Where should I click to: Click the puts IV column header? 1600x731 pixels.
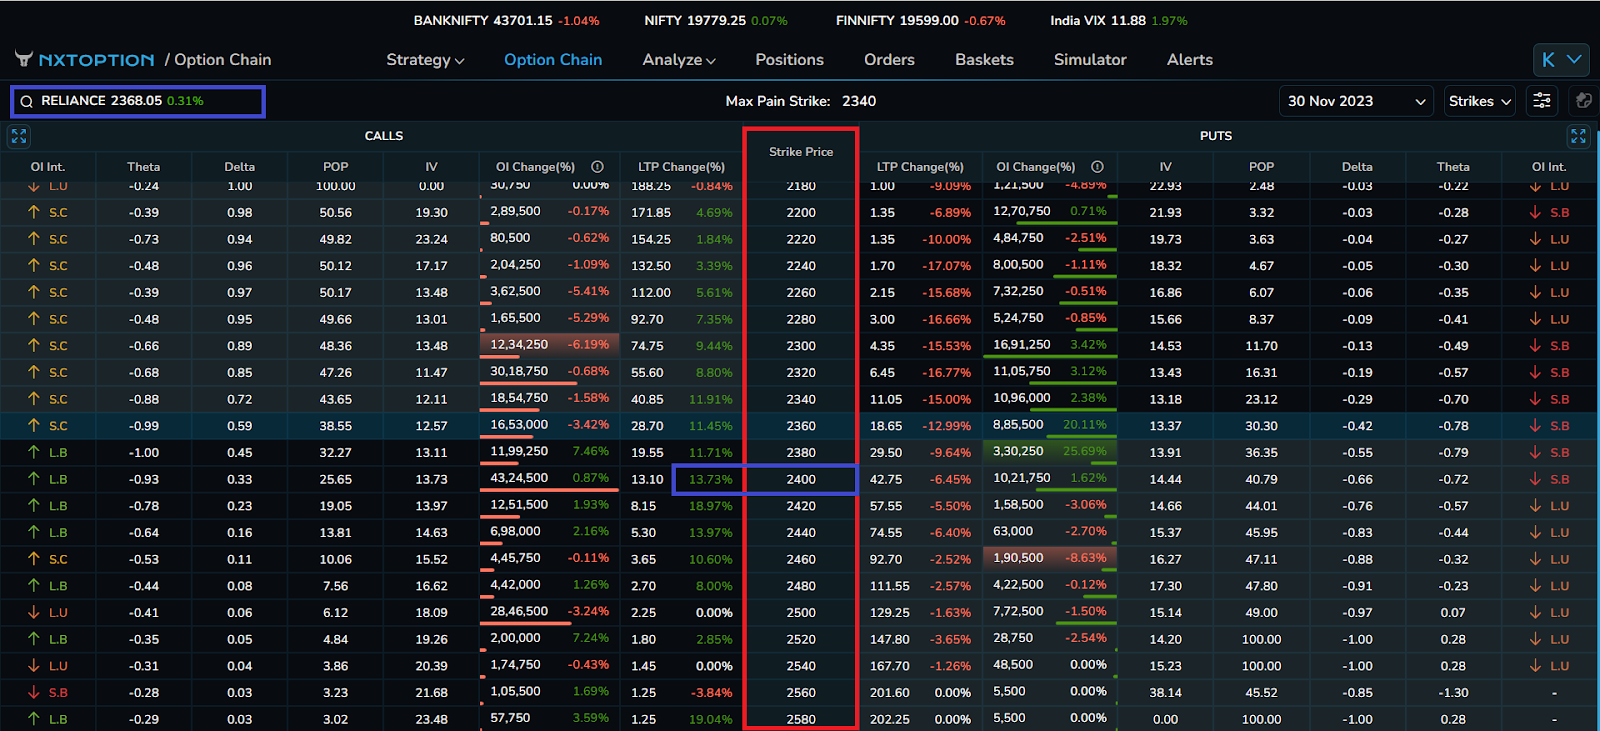pos(1165,167)
